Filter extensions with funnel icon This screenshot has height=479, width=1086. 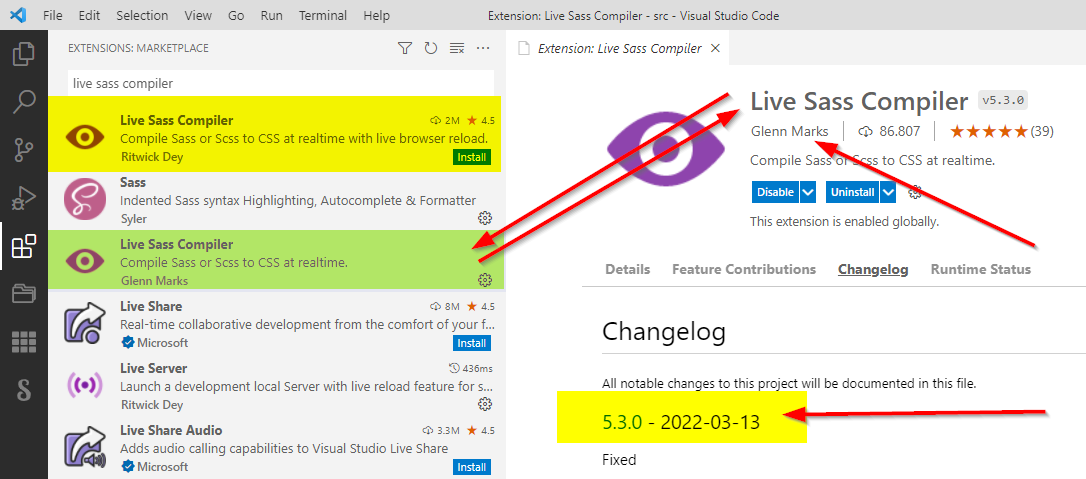tap(405, 48)
